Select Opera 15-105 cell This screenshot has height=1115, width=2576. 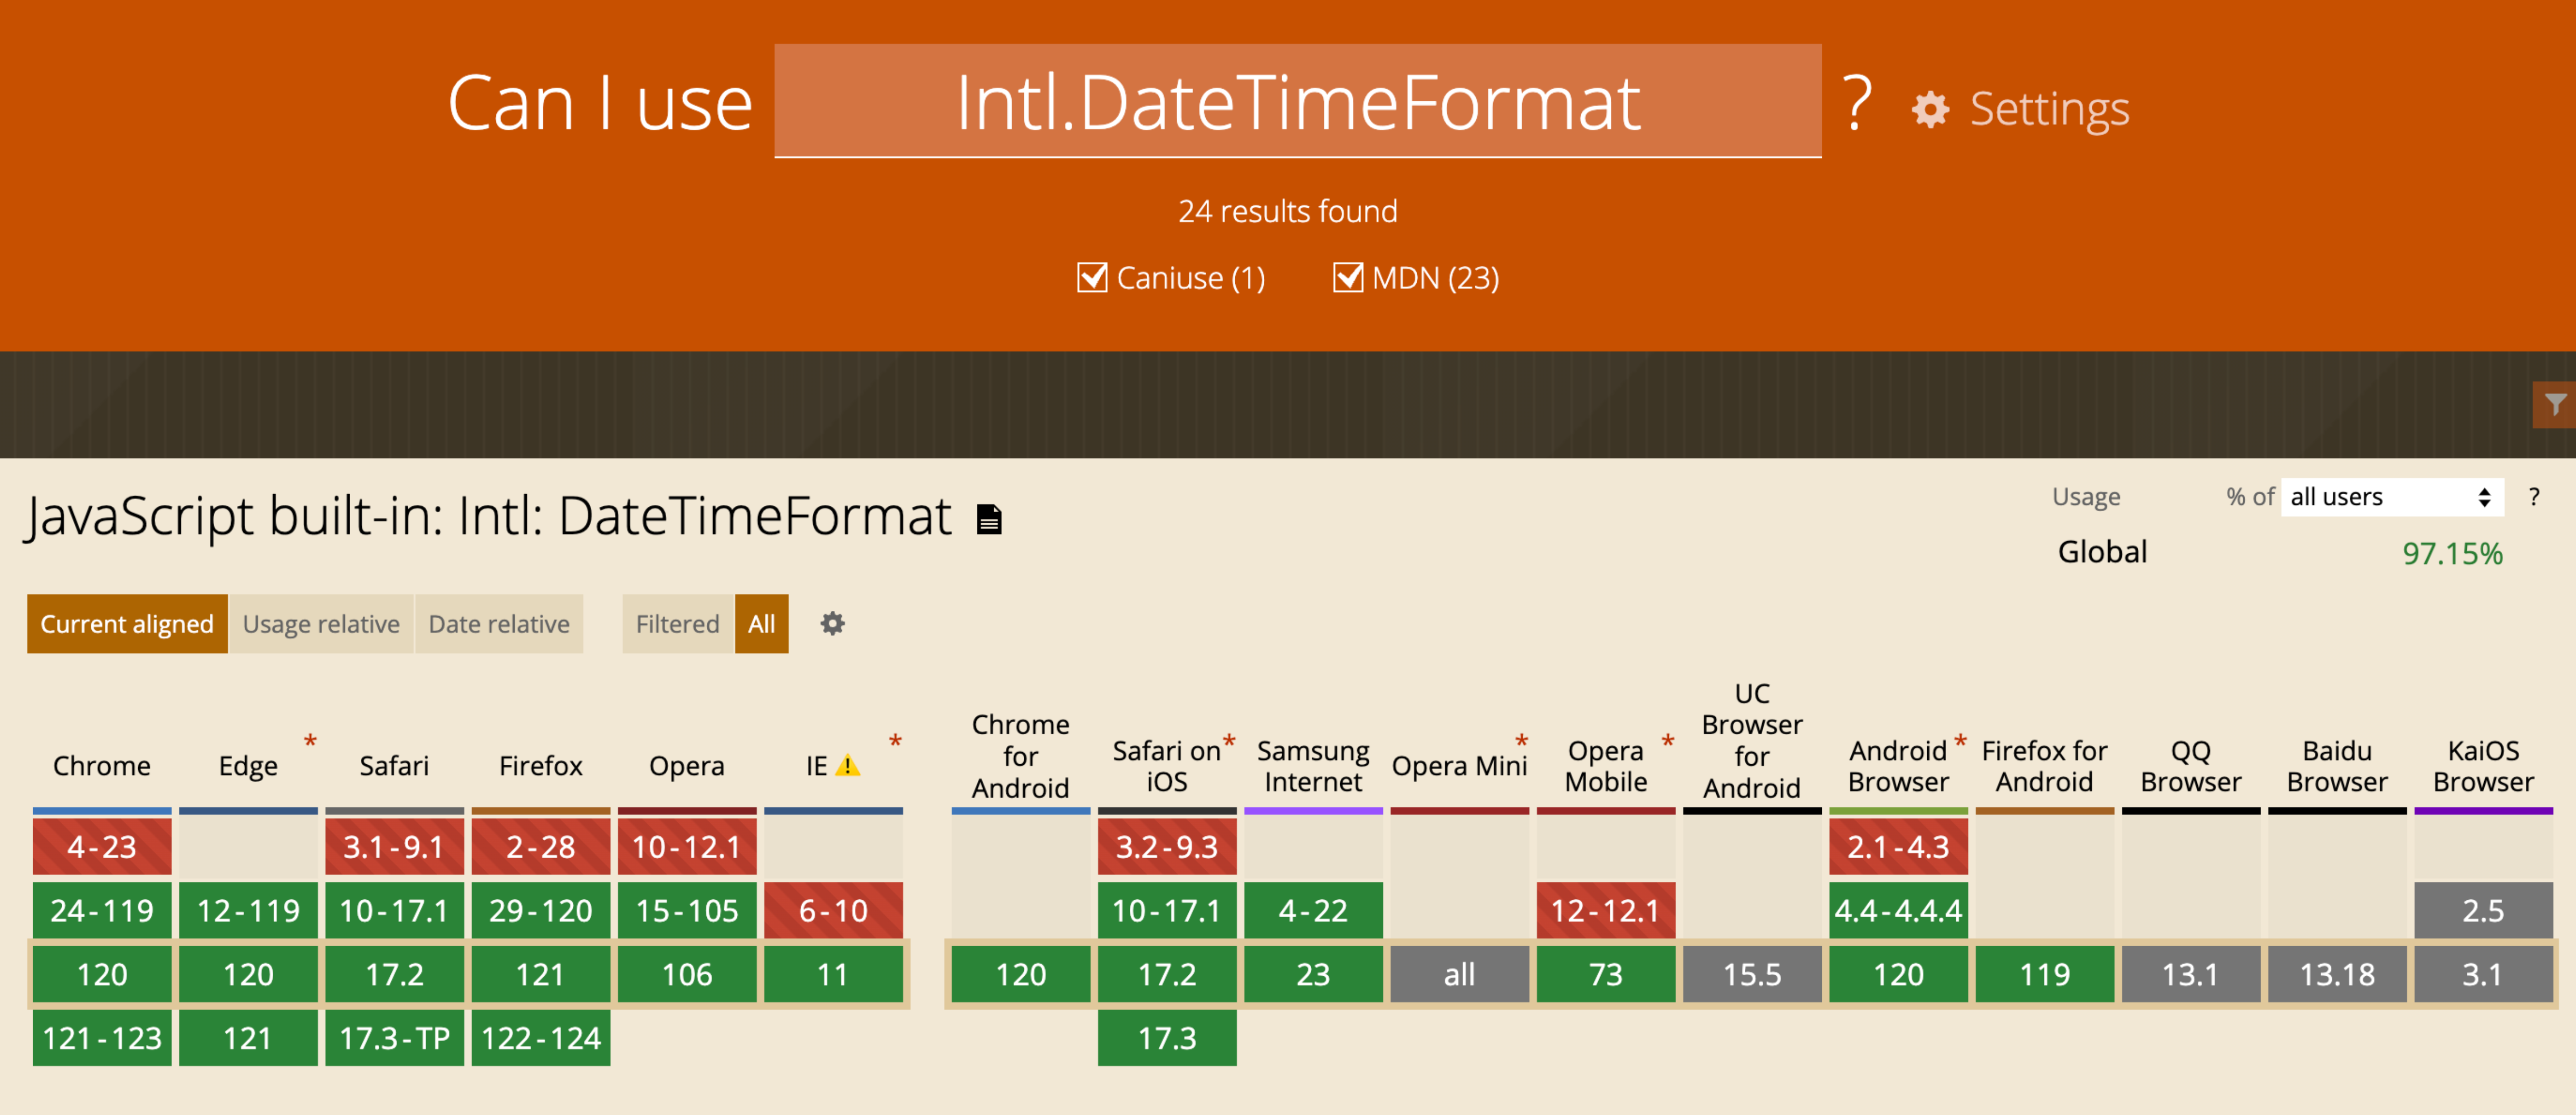tap(687, 910)
